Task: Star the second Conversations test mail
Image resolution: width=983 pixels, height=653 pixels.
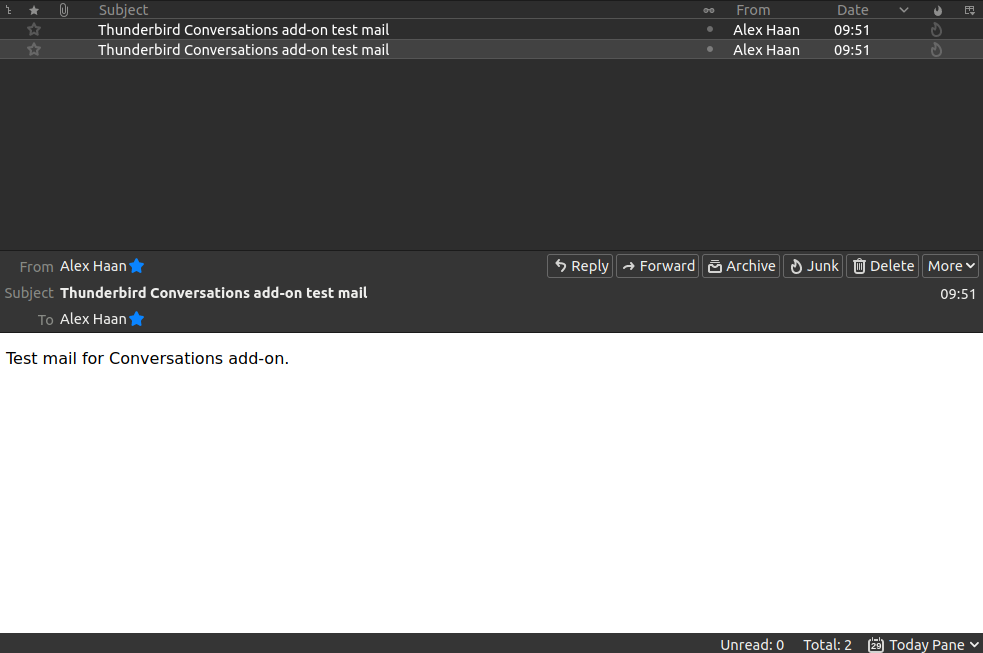Action: pyautogui.click(x=33, y=49)
